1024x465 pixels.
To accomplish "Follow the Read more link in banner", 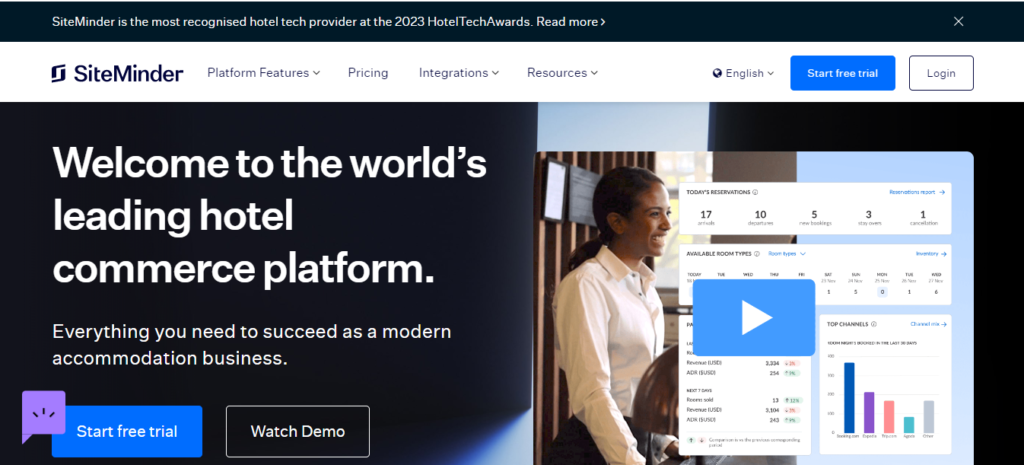I will click(x=571, y=22).
